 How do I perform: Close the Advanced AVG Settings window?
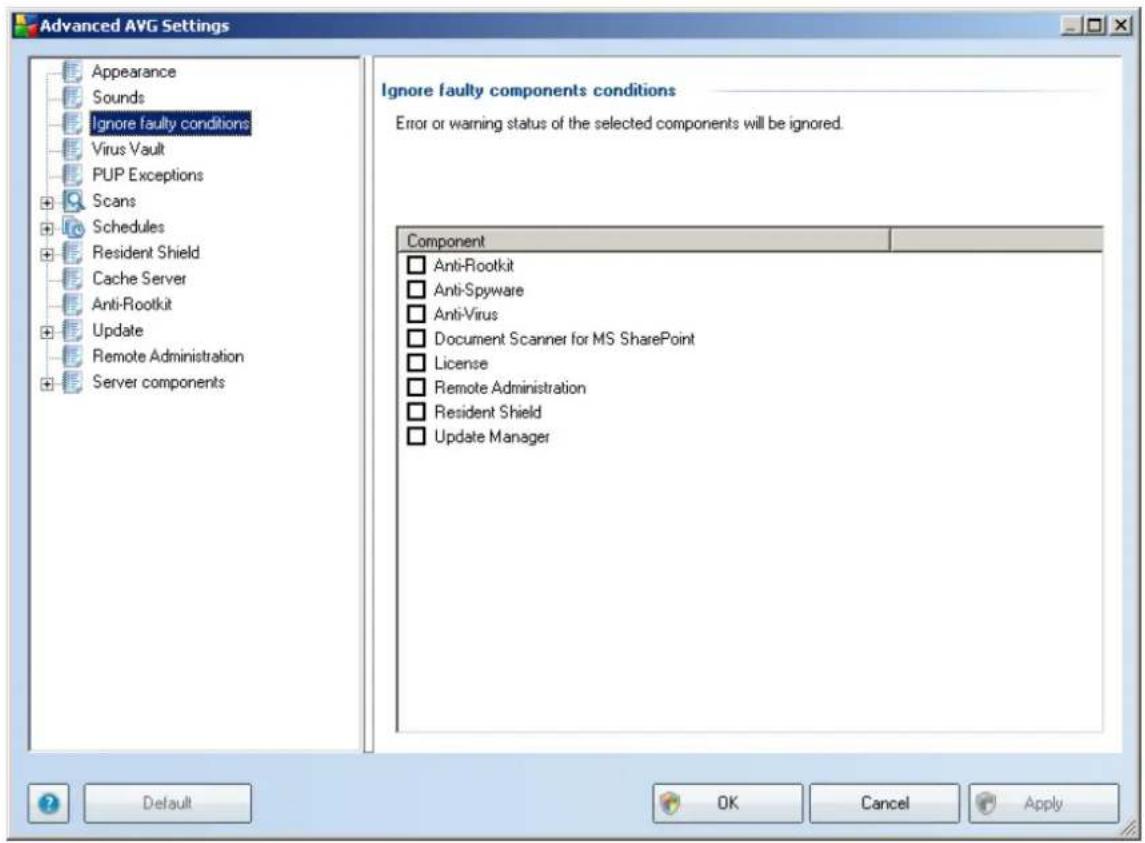(1121, 26)
